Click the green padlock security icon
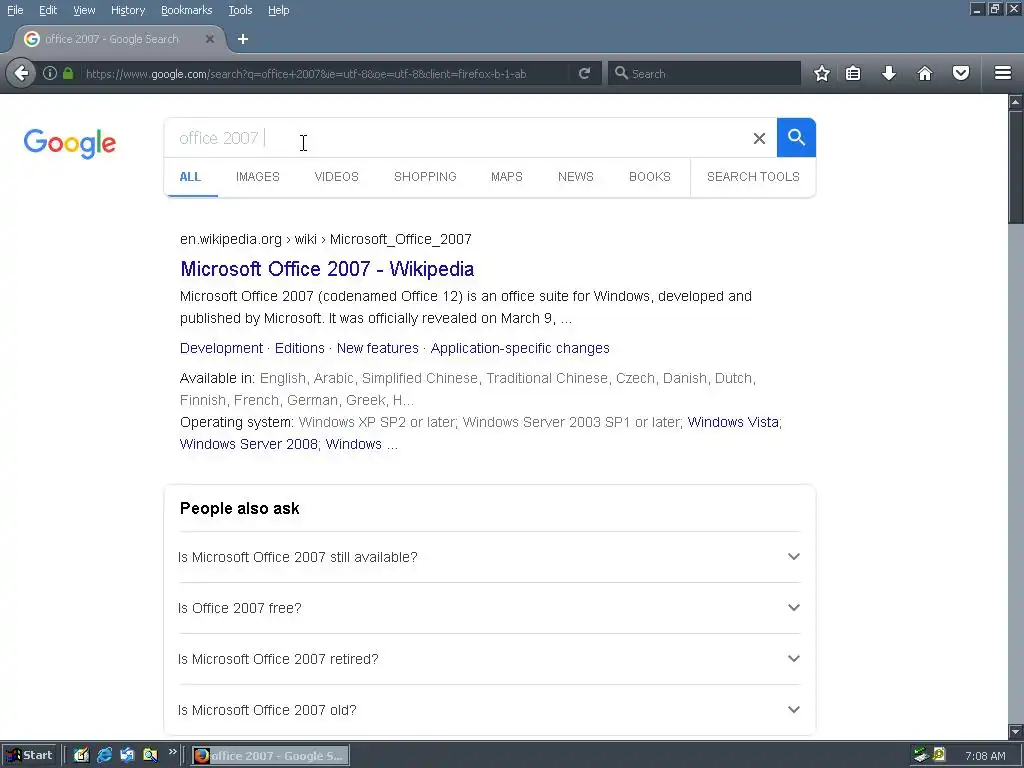The width and height of the screenshot is (1024, 768). (68, 73)
